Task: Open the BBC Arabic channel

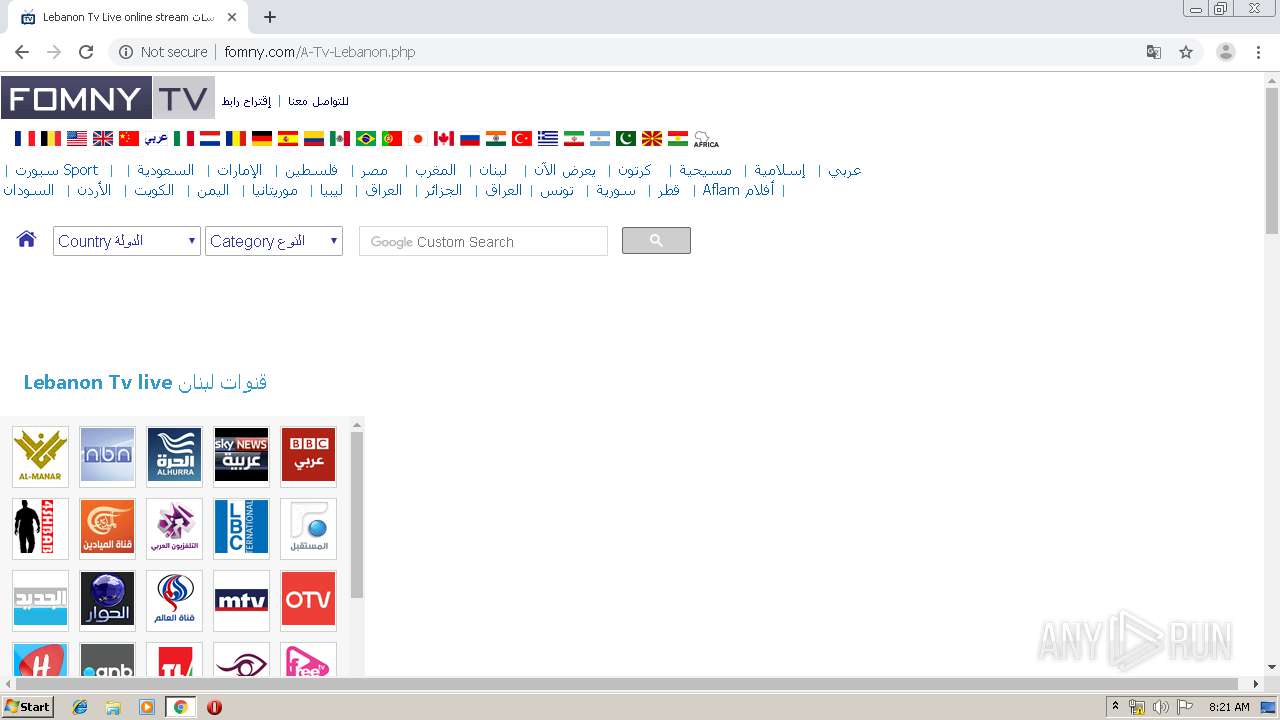Action: (x=308, y=456)
